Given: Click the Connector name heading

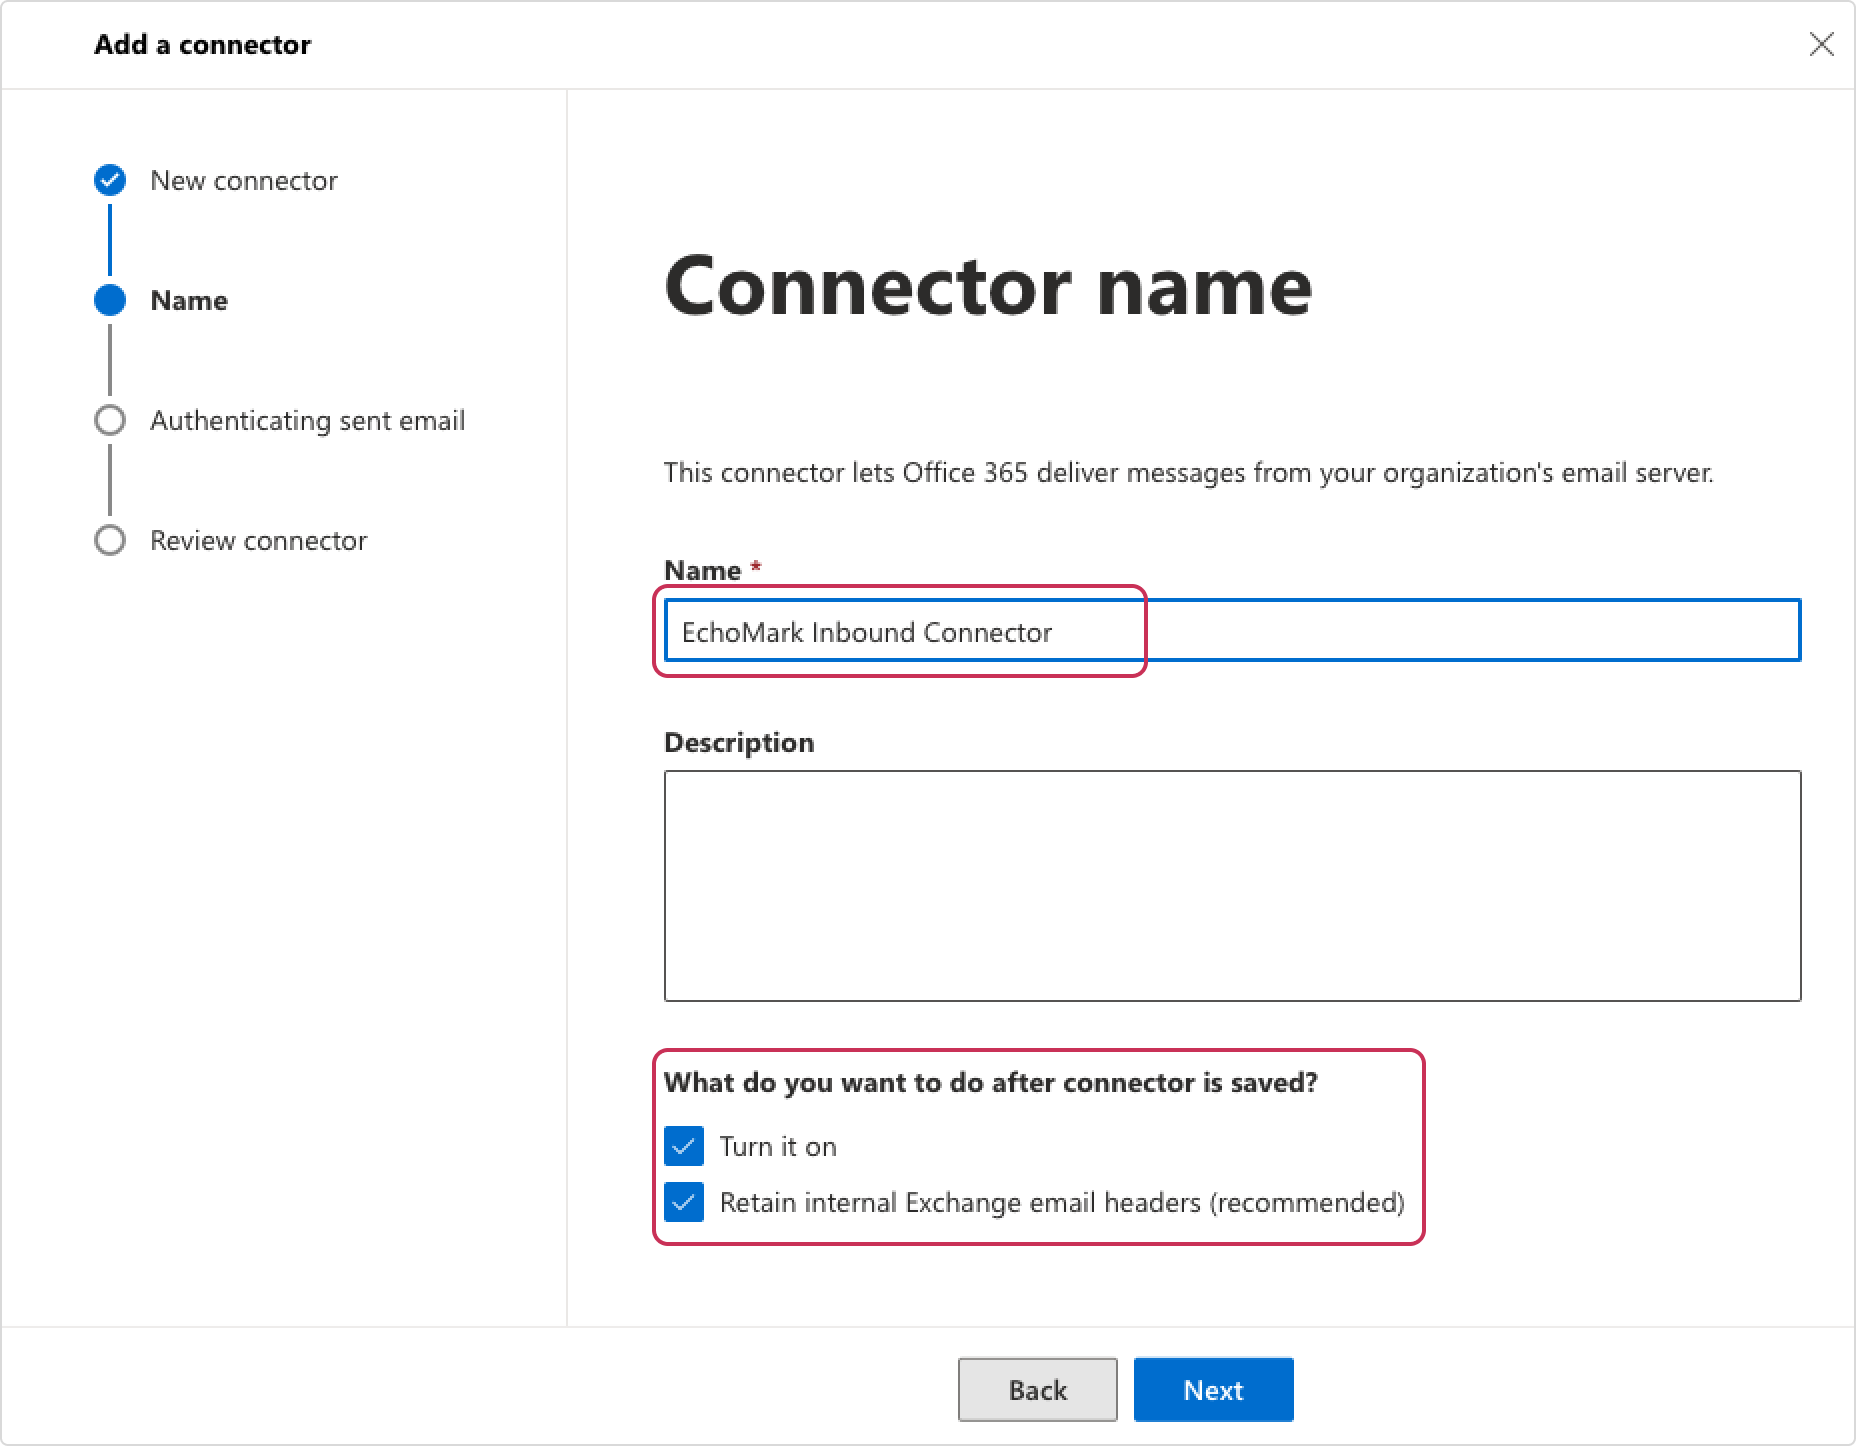Looking at the screenshot, I should (988, 286).
